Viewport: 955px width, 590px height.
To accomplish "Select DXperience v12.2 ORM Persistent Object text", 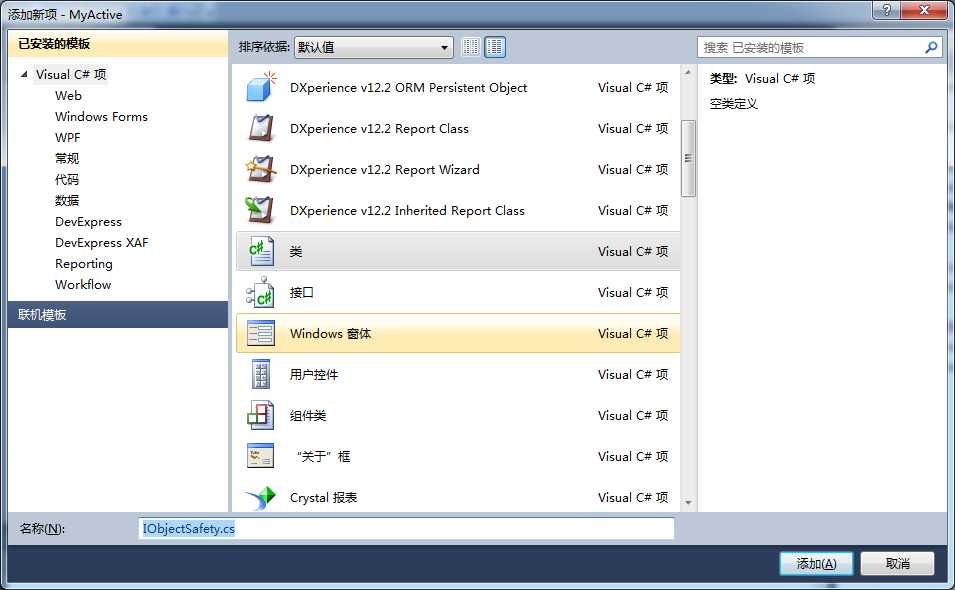I will pos(409,88).
